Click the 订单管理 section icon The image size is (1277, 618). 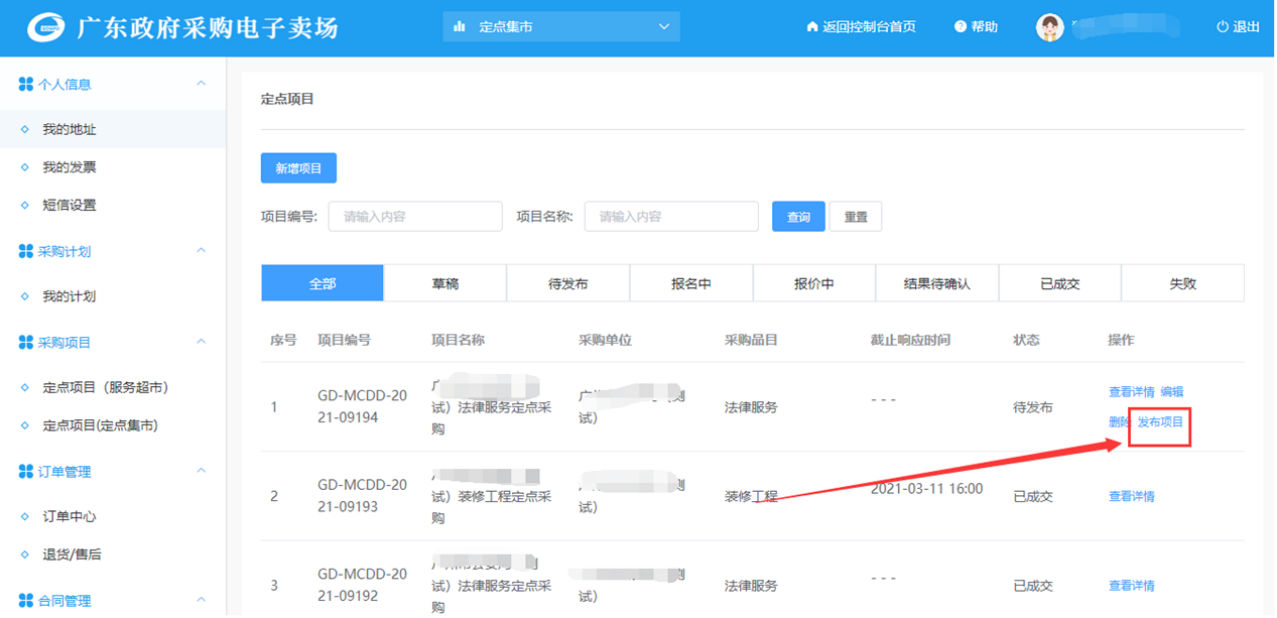click(x=26, y=471)
